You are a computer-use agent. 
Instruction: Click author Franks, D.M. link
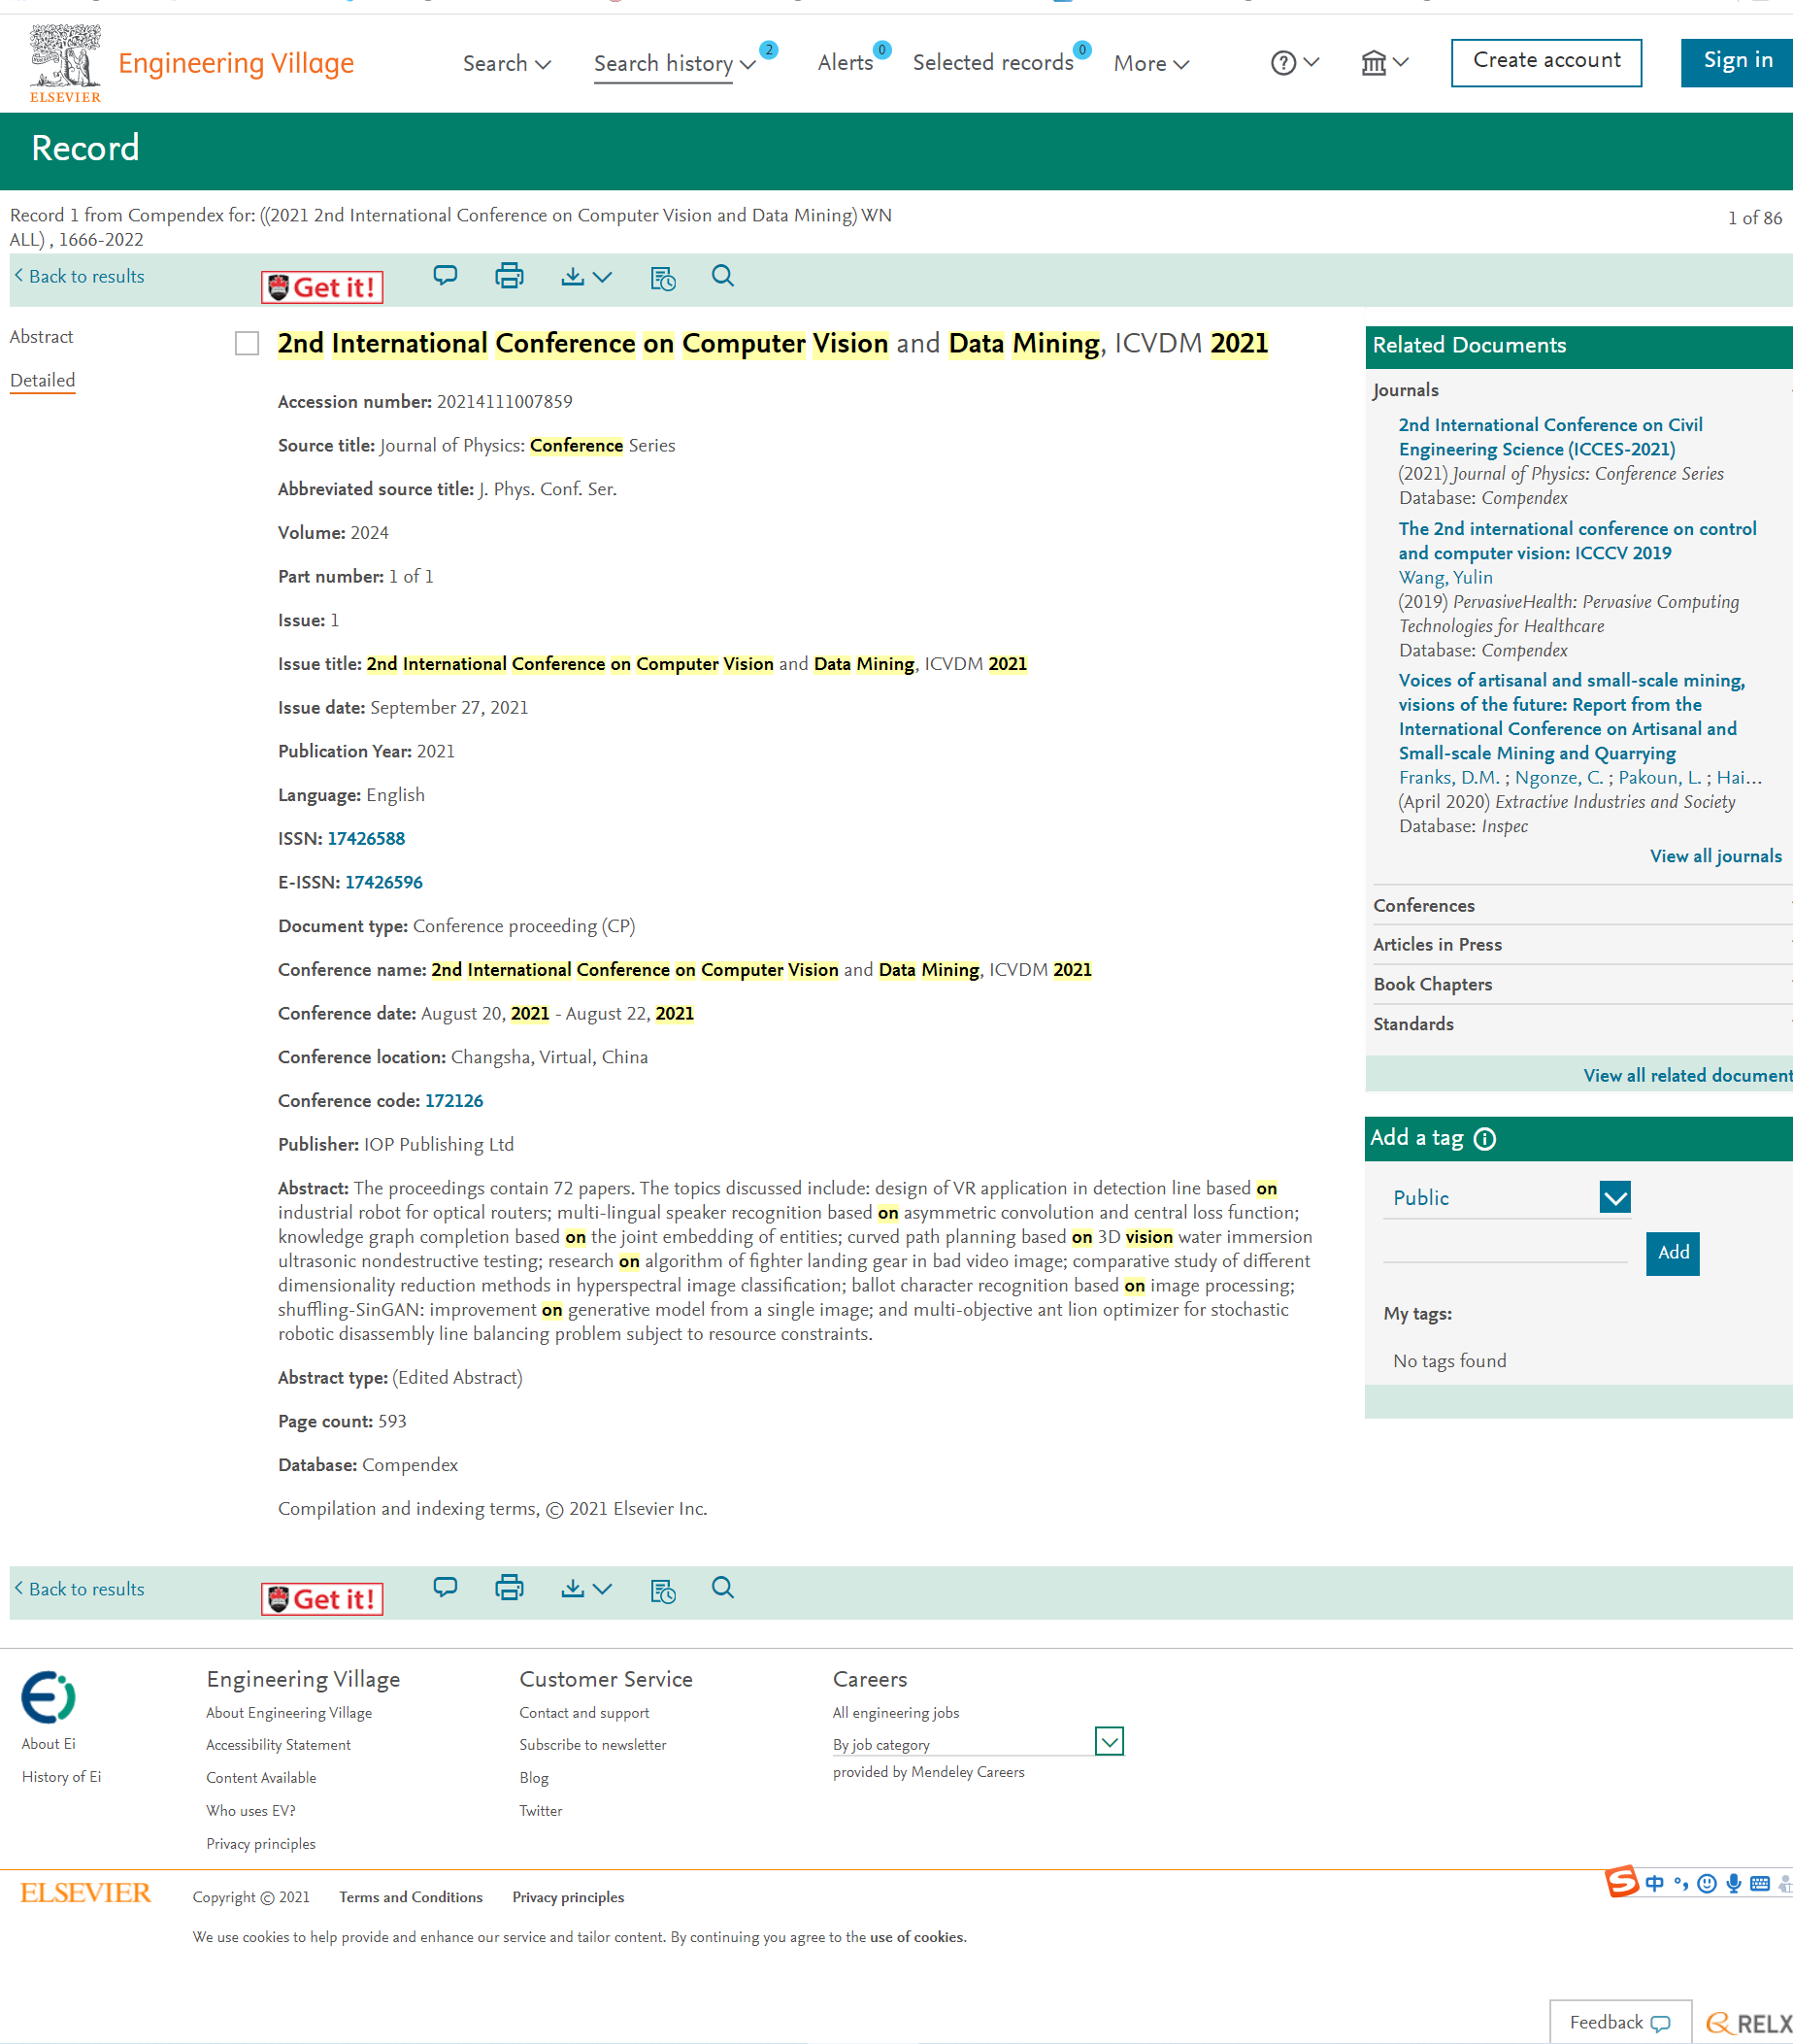pyautogui.click(x=1449, y=778)
